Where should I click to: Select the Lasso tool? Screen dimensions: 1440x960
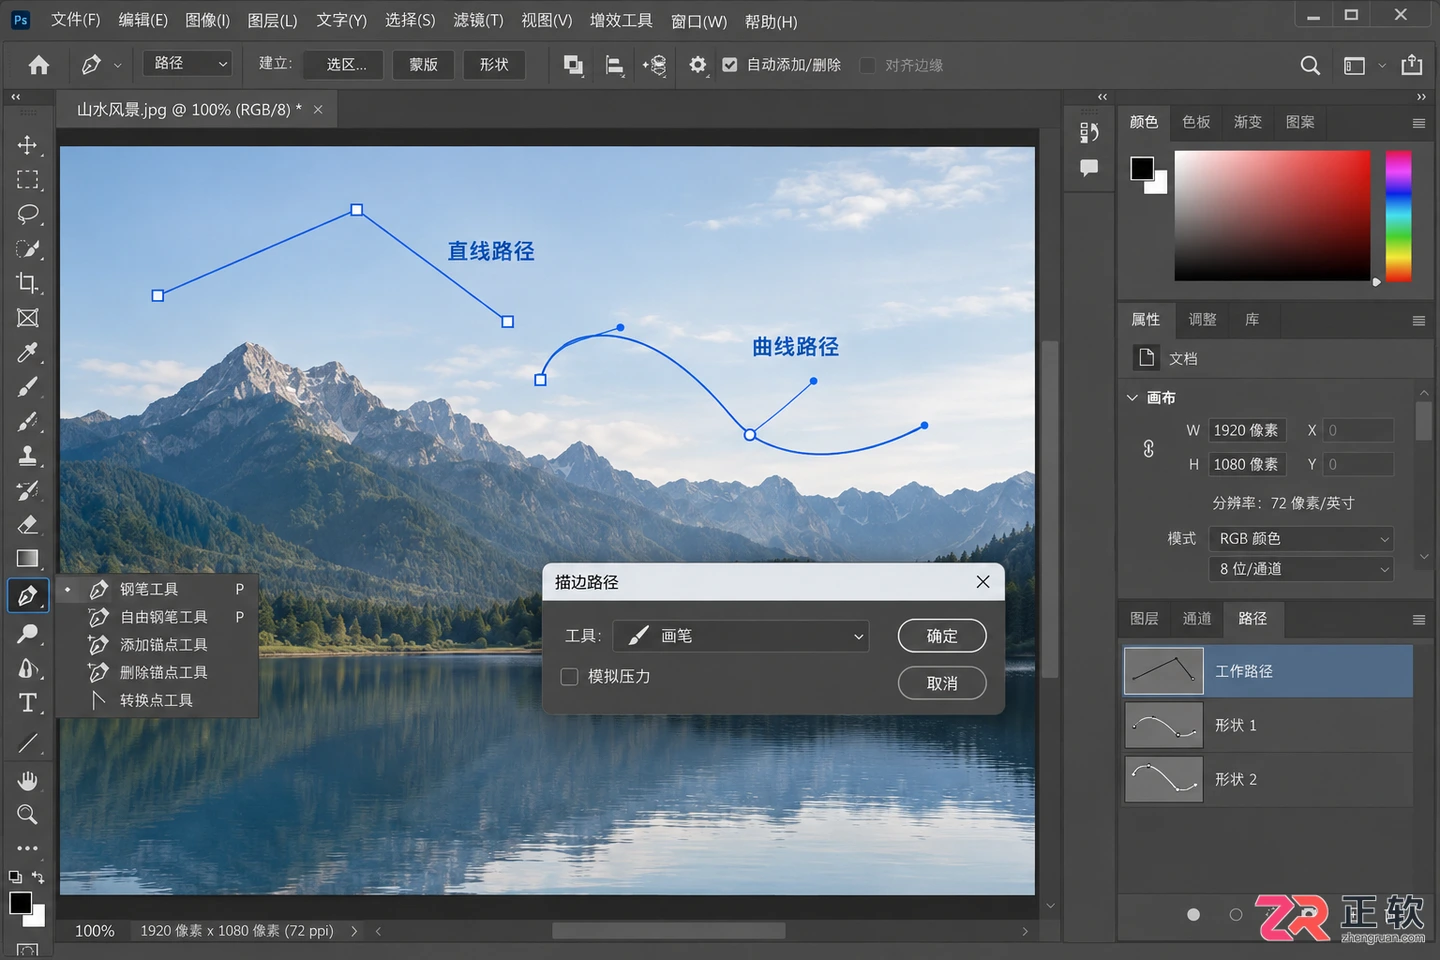pyautogui.click(x=27, y=214)
